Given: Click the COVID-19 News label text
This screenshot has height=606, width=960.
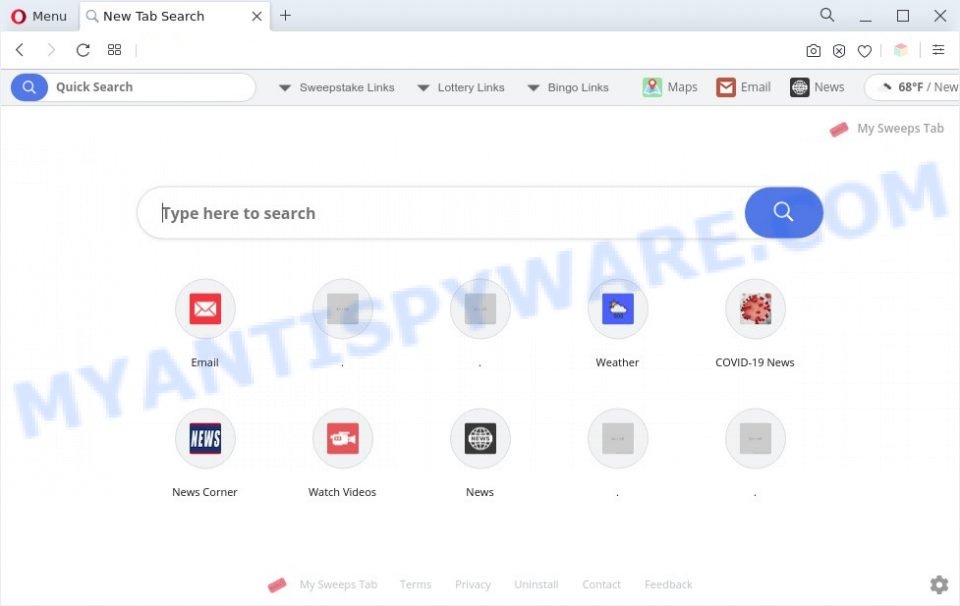Looking at the screenshot, I should click(x=755, y=362).
